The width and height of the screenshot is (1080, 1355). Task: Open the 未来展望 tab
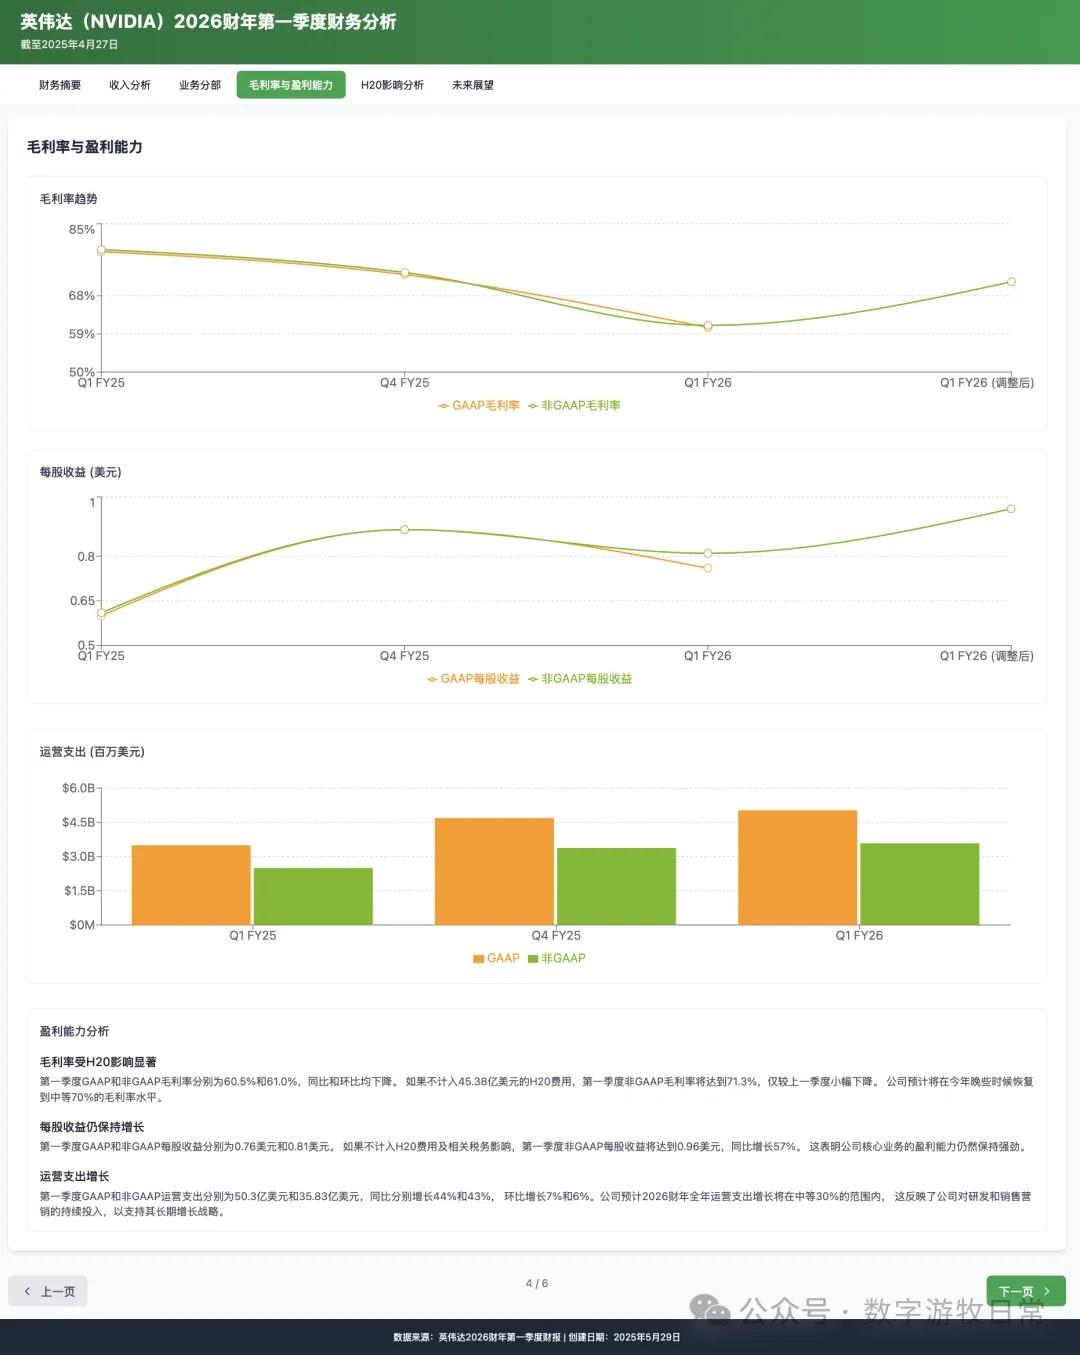pyautogui.click(x=473, y=85)
